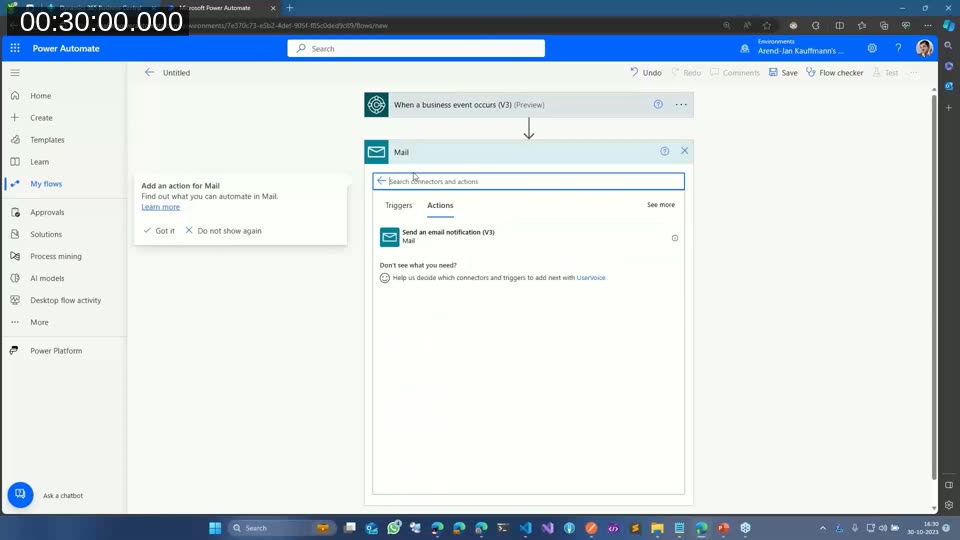Open Approvals in the sidebar
This screenshot has height=540, width=960.
47,212
